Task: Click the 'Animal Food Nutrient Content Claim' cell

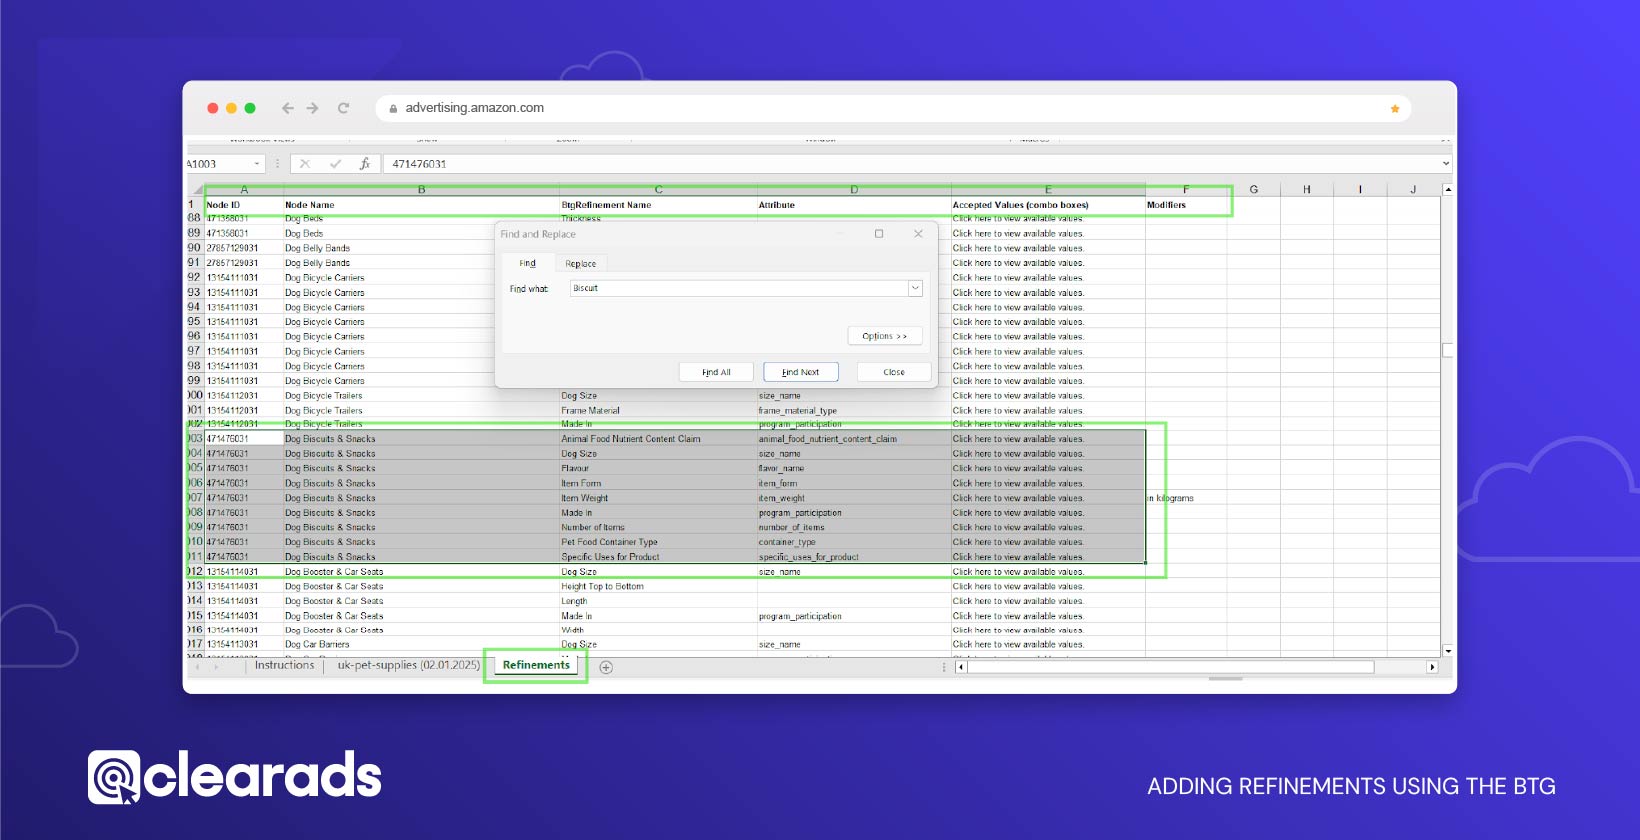Action: [658, 439]
